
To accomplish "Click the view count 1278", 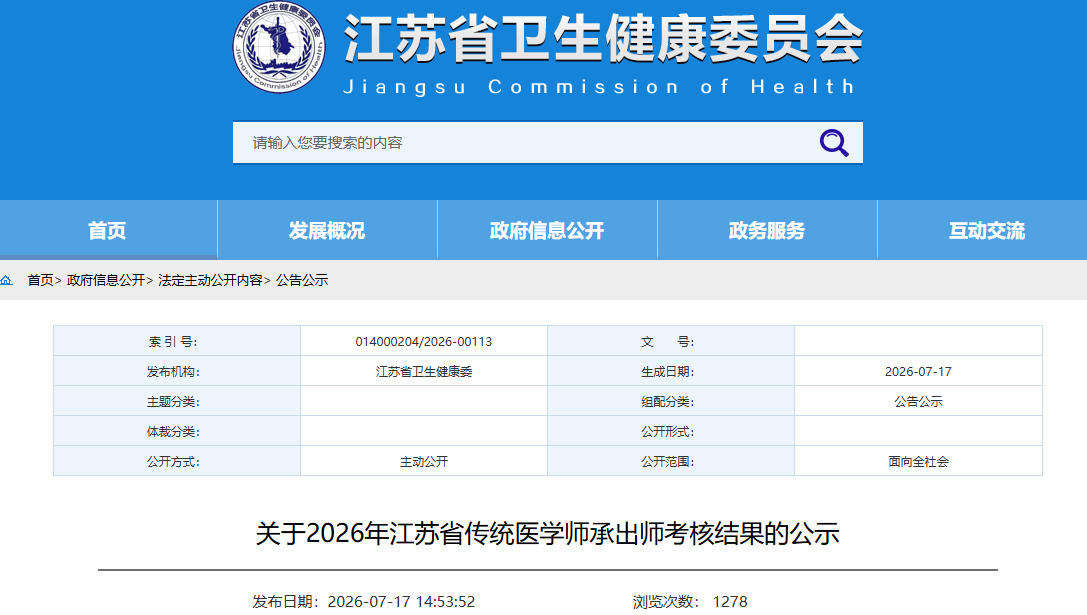I will [x=730, y=601].
